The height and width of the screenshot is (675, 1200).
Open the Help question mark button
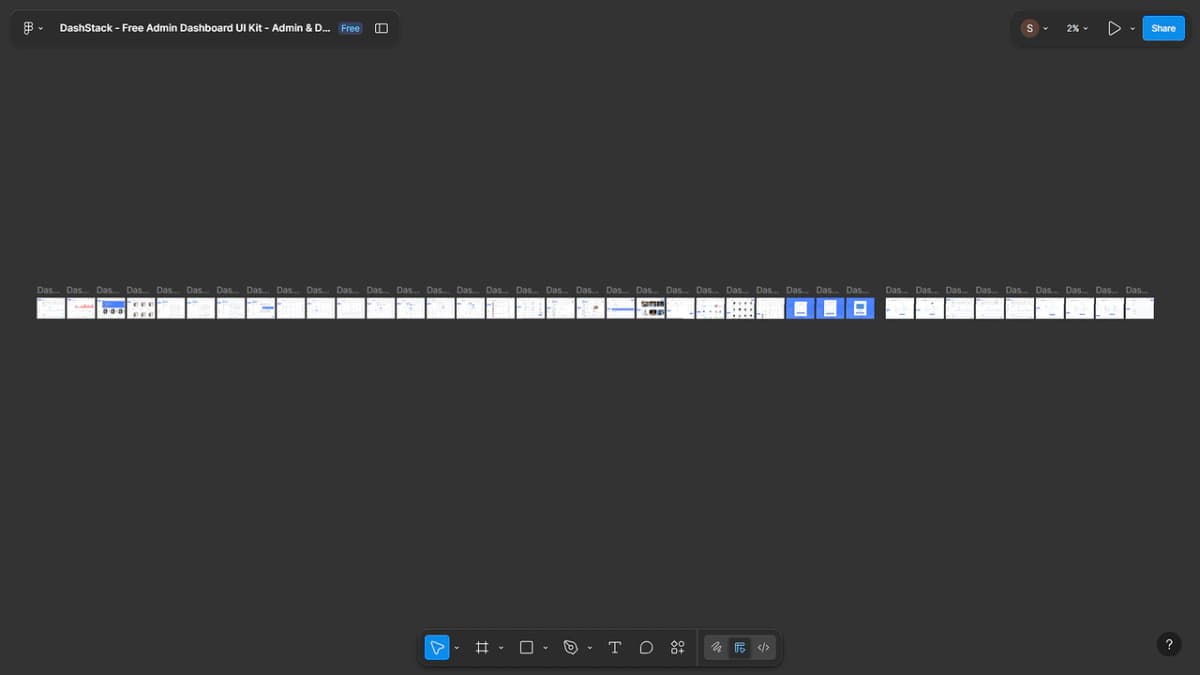pos(1168,645)
